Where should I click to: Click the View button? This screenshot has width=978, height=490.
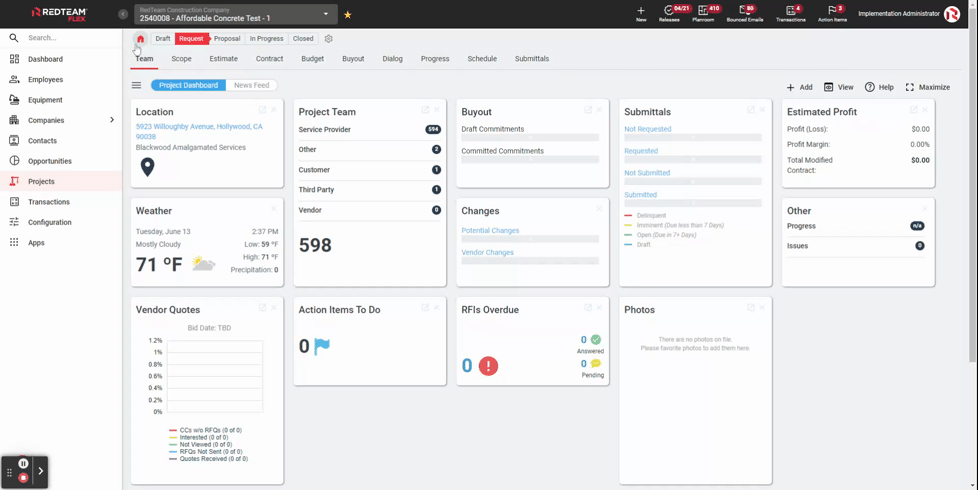pos(838,87)
